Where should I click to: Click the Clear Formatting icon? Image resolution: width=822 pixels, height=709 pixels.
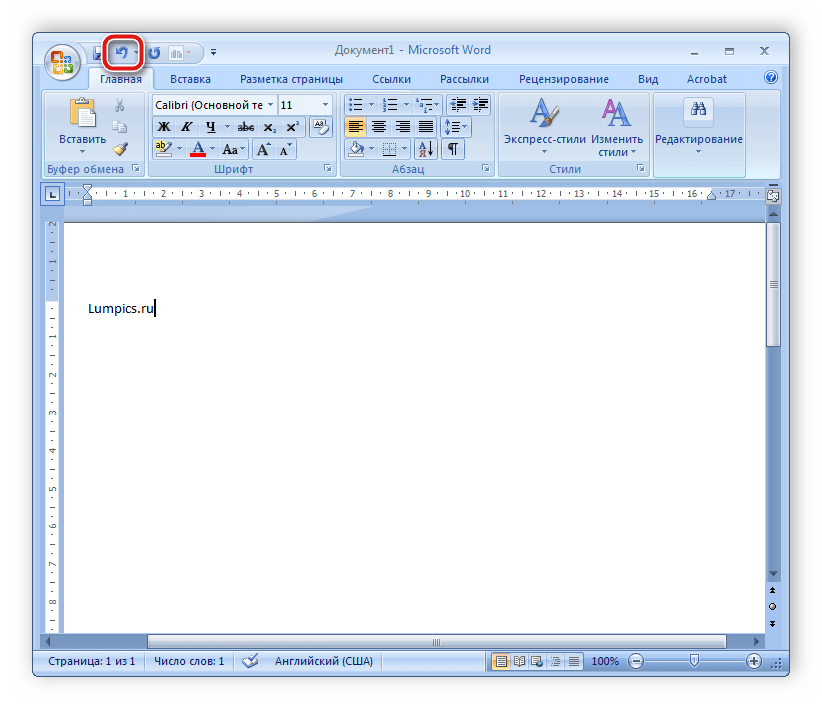320,127
